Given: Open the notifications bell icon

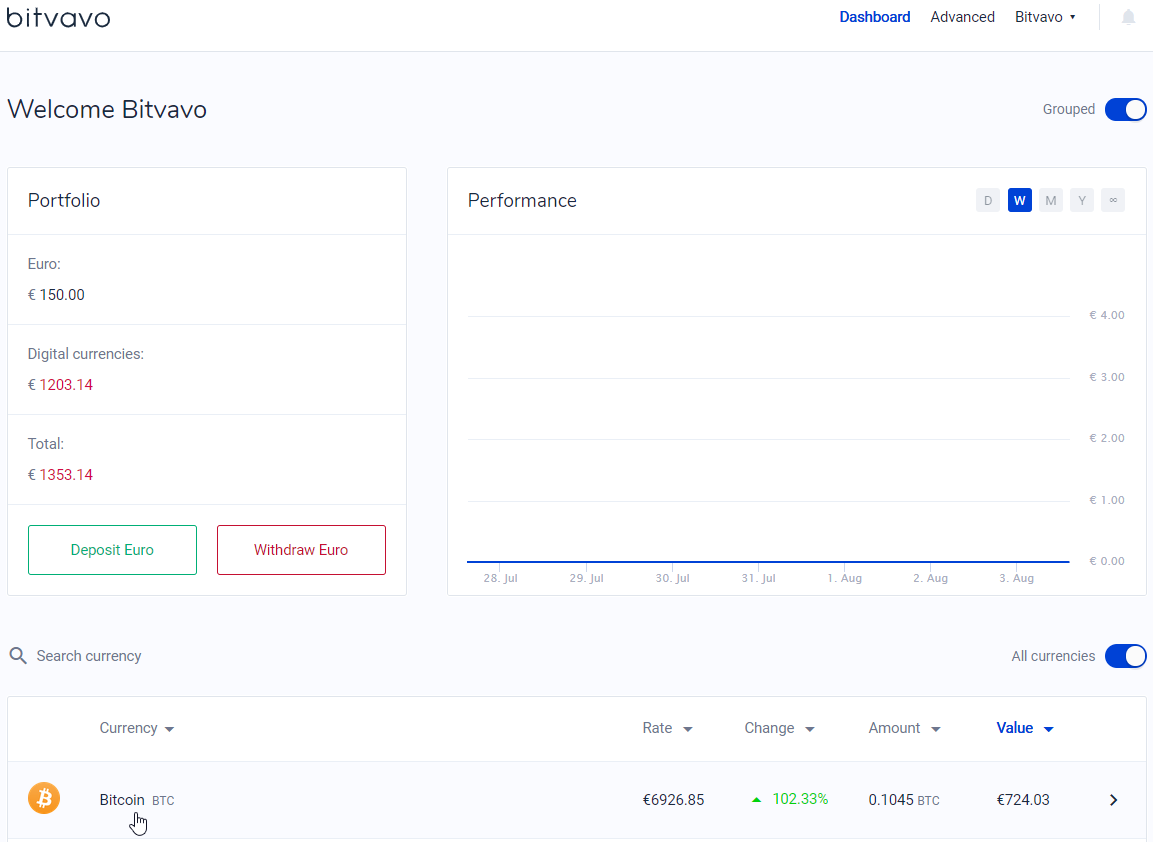Looking at the screenshot, I should coord(1128,17).
